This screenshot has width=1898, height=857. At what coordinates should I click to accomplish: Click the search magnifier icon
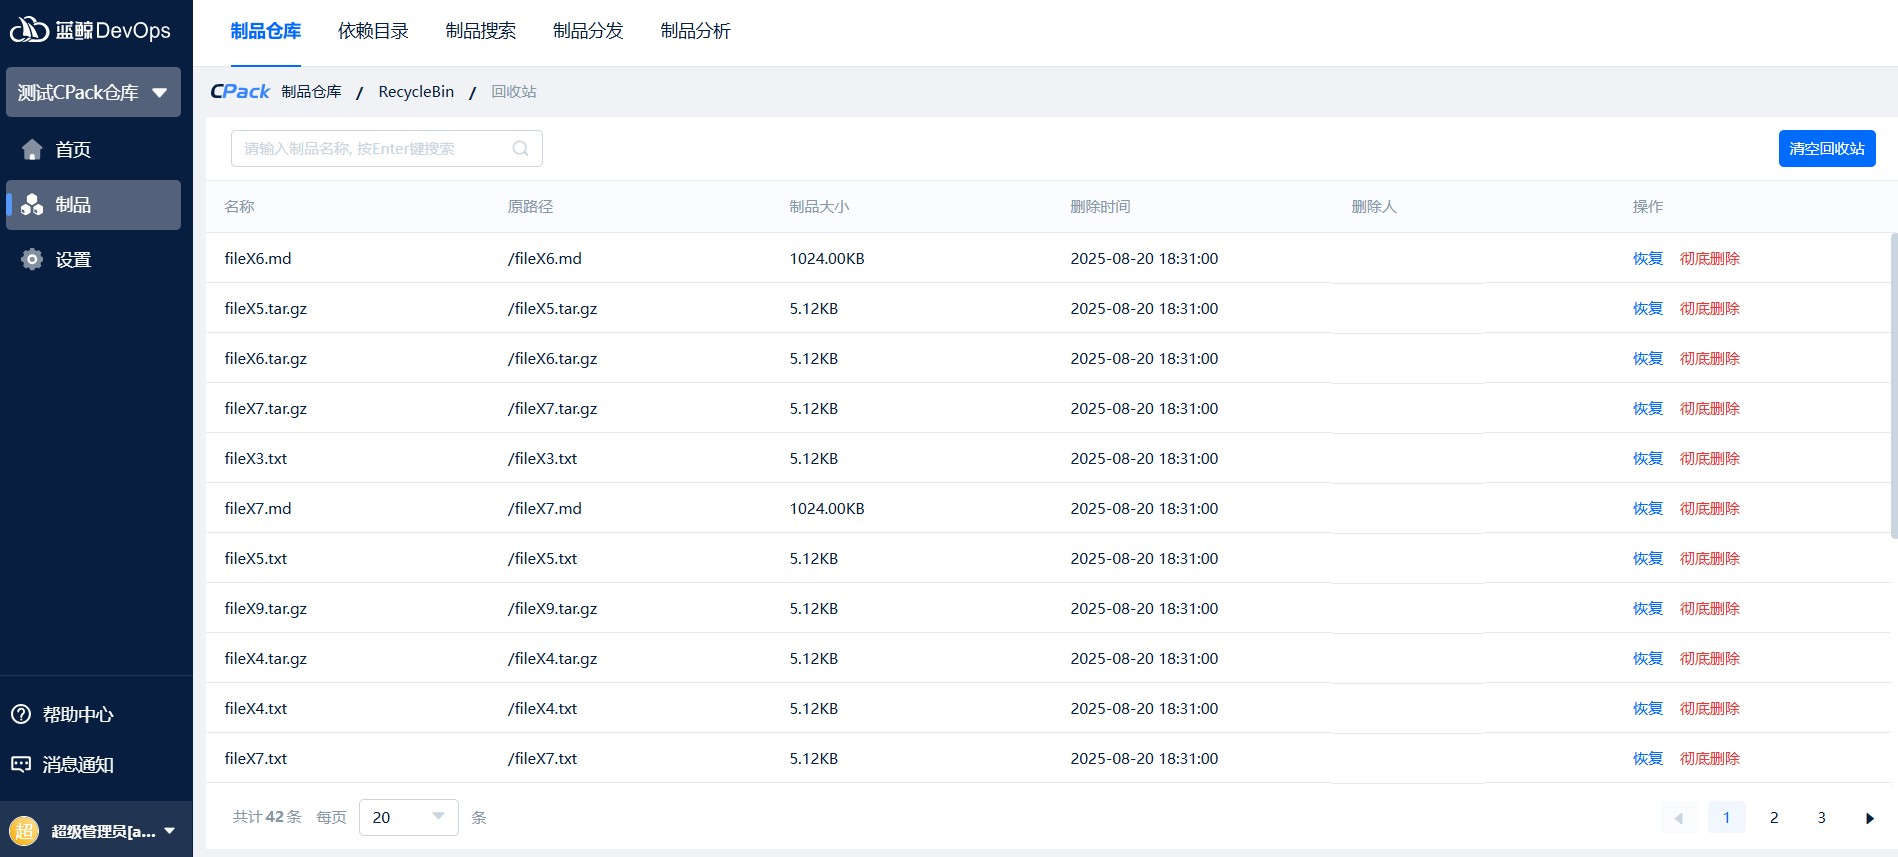coord(520,149)
